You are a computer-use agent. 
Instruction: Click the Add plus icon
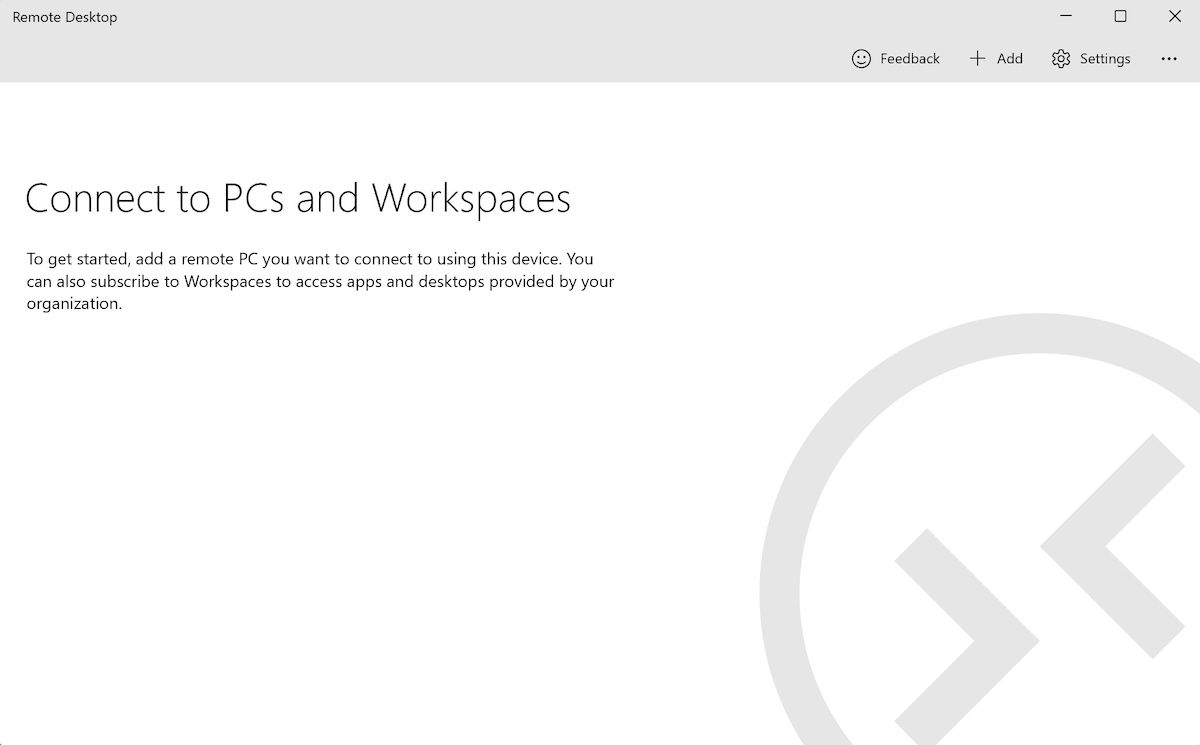tap(977, 59)
